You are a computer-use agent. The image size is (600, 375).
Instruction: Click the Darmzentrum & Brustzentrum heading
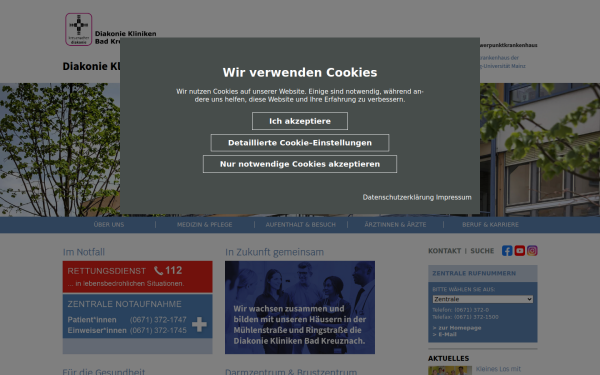291,372
